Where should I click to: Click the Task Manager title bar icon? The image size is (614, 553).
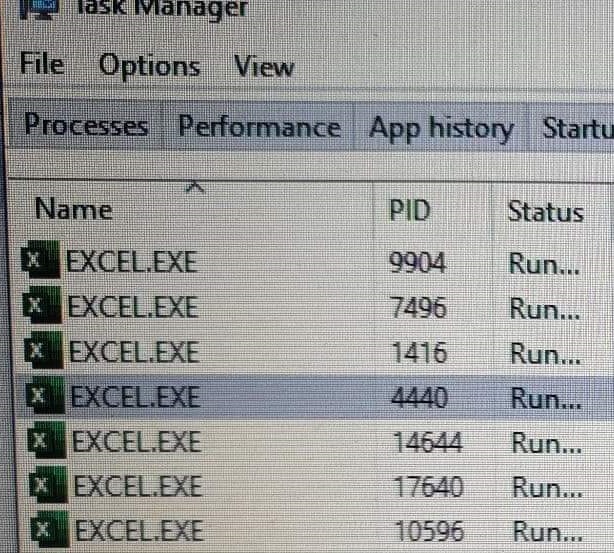[x=39, y=9]
